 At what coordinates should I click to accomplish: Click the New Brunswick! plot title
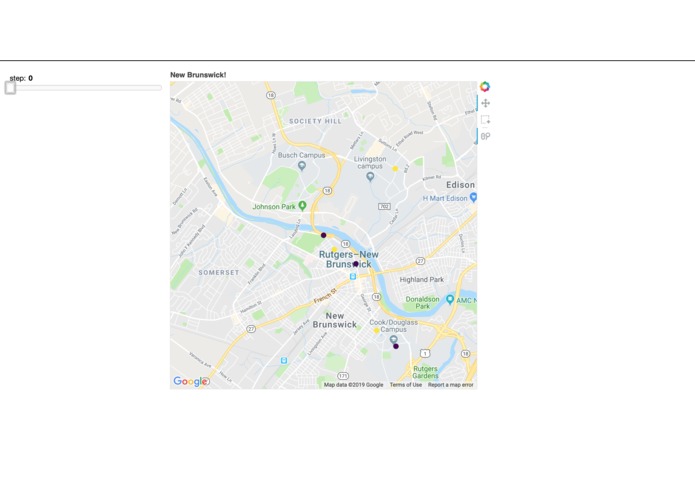[198, 75]
